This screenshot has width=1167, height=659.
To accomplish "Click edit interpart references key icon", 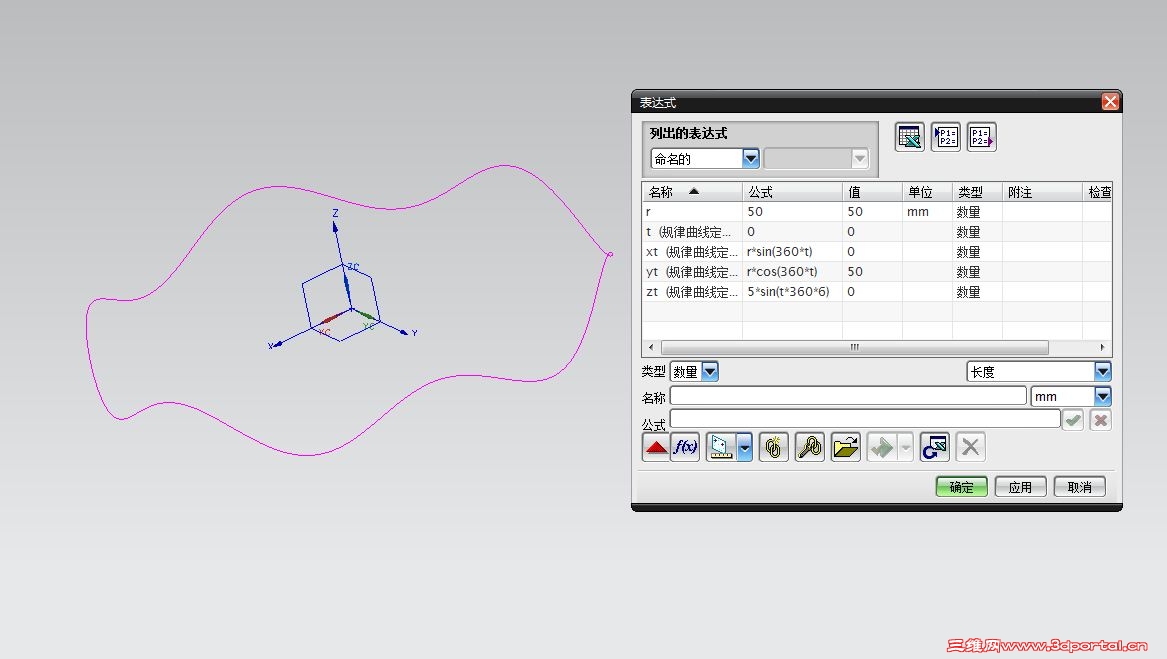I will click(809, 448).
